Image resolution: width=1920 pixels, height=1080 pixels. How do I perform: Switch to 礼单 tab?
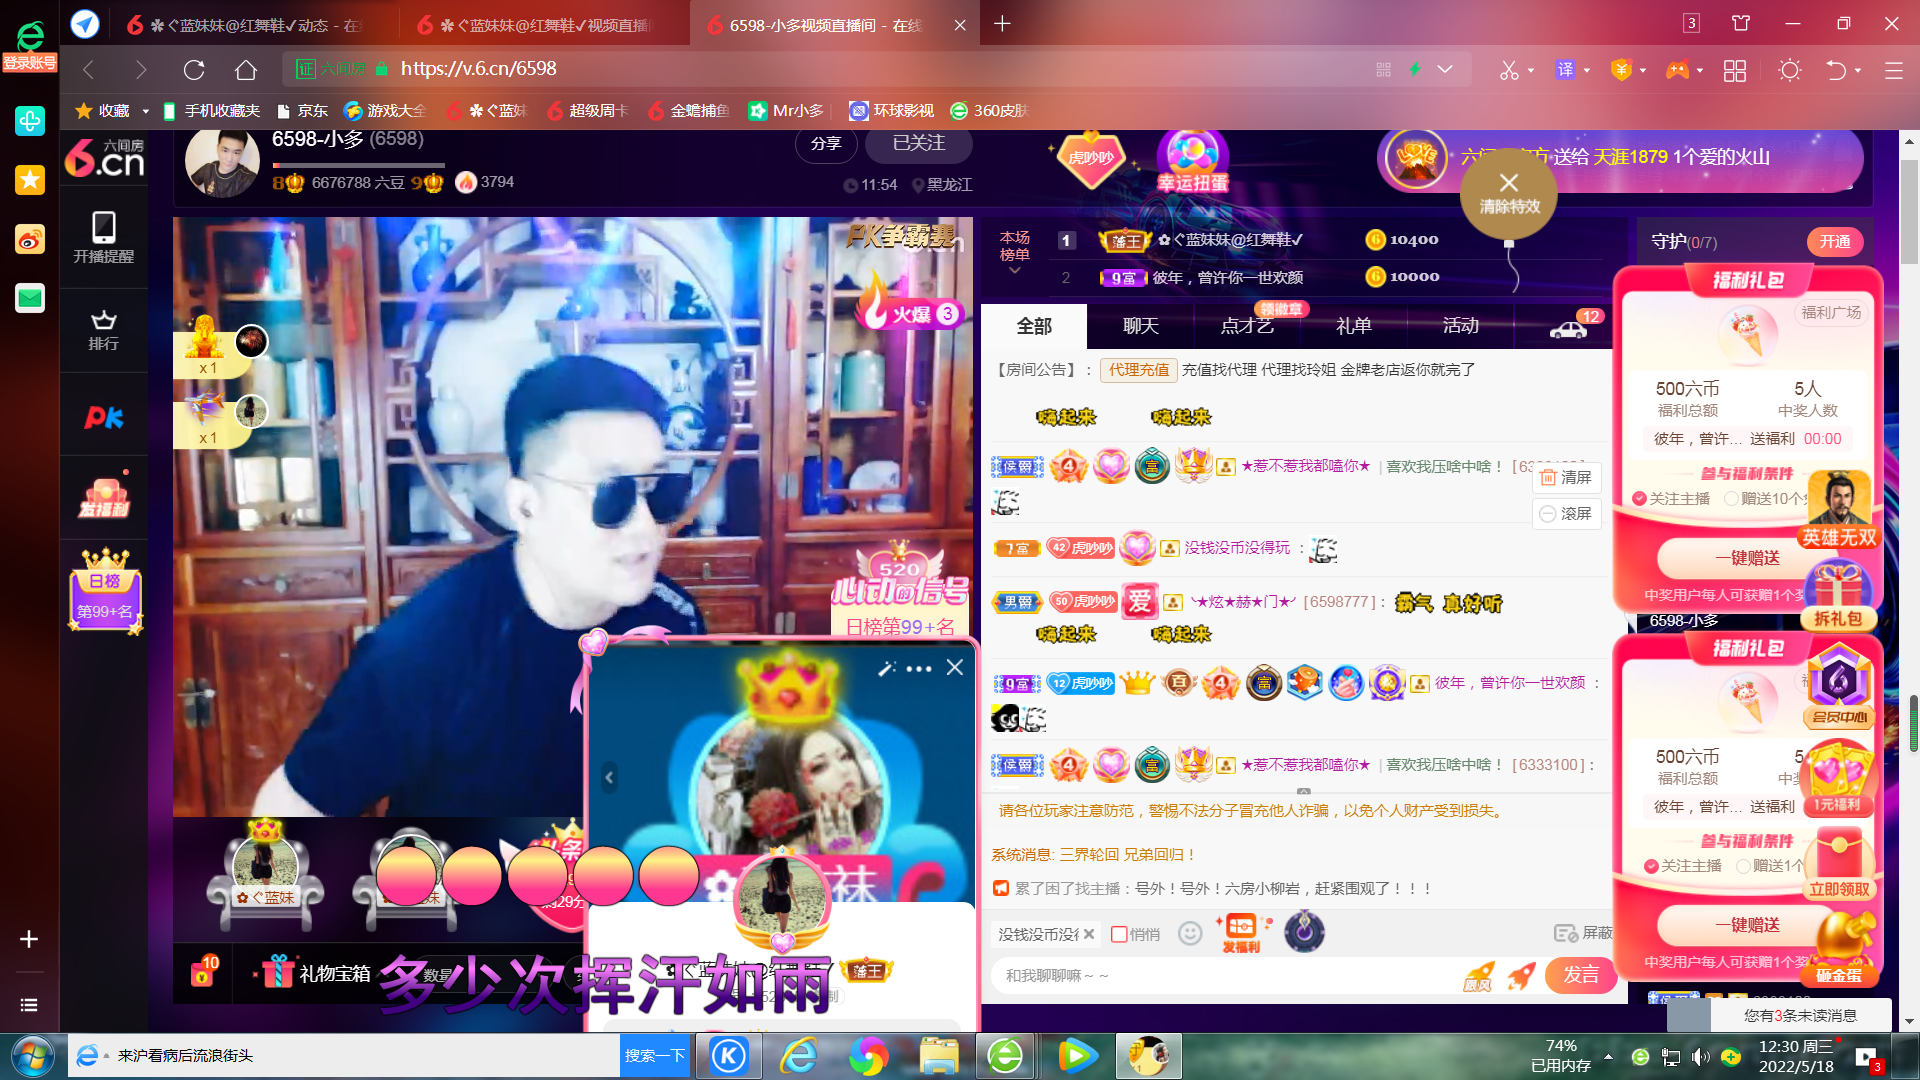point(1354,326)
